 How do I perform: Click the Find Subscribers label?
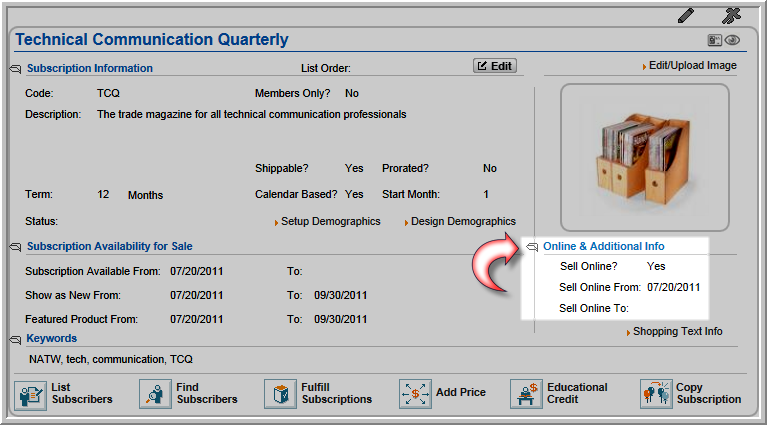click(207, 393)
